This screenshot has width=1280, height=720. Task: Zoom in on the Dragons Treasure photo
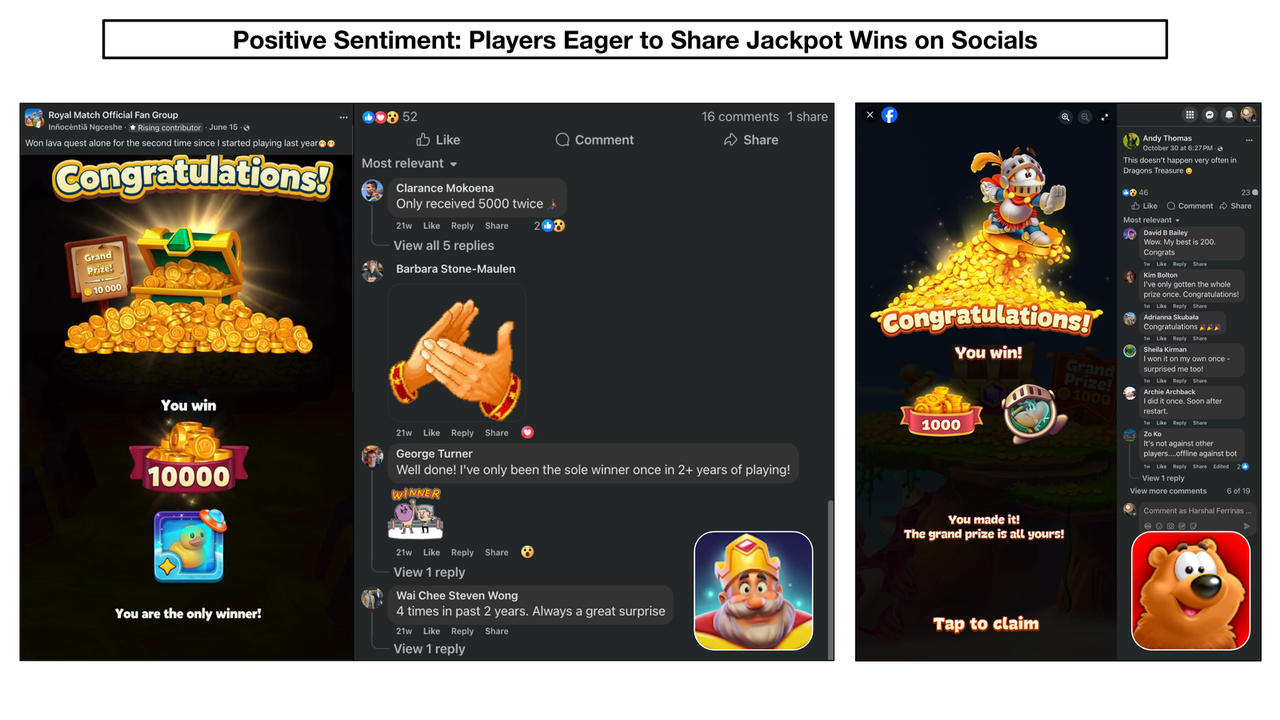coord(1066,117)
